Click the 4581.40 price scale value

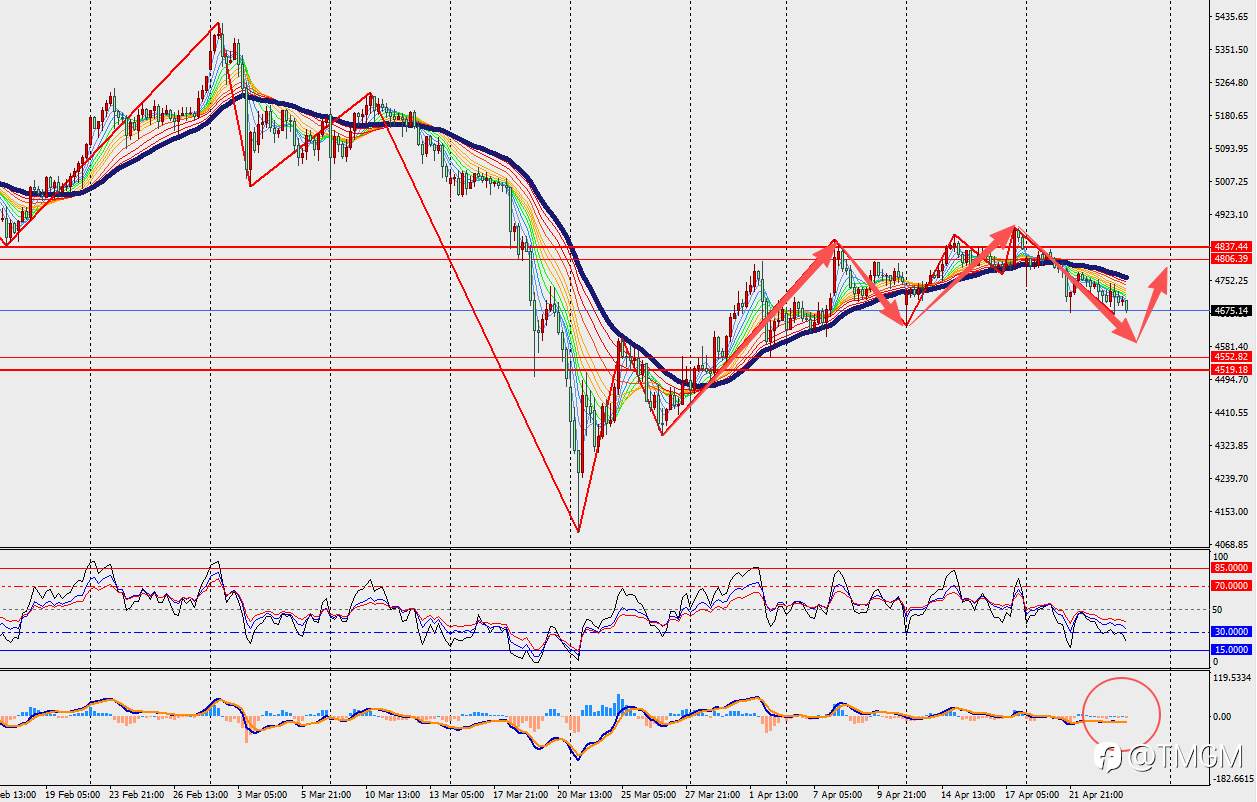point(1232,347)
